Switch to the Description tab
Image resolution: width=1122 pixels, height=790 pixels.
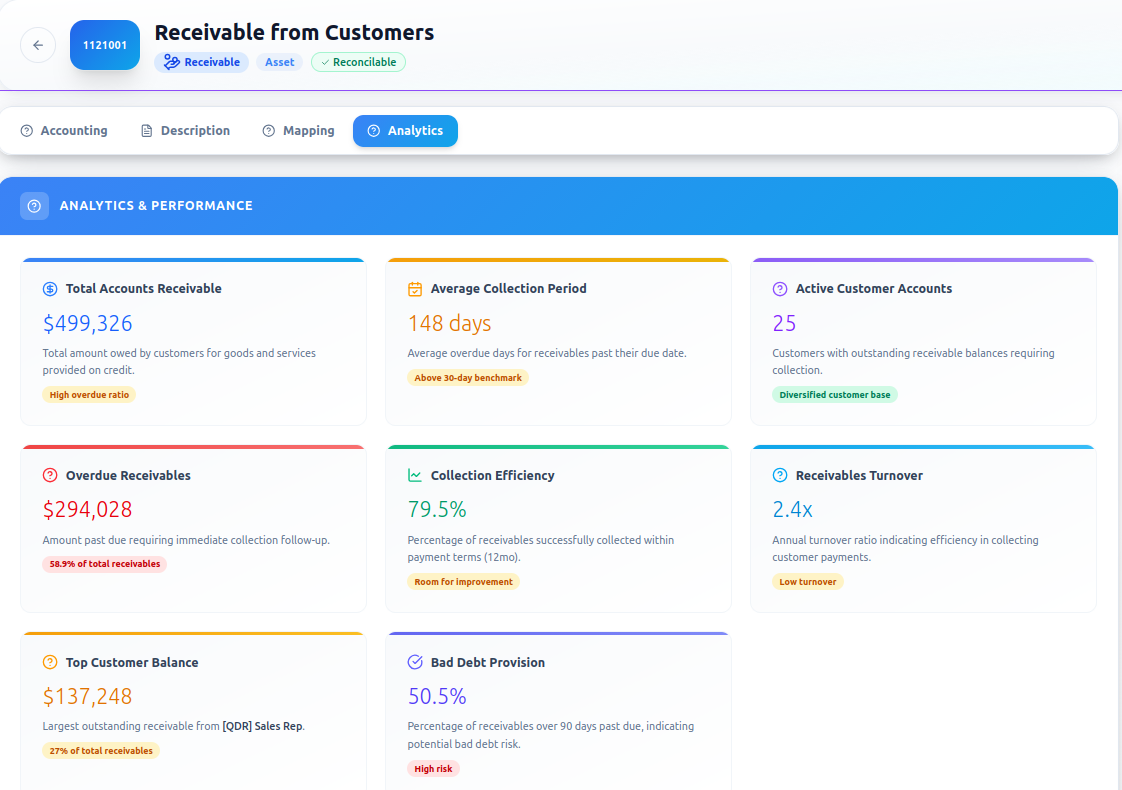[185, 131]
